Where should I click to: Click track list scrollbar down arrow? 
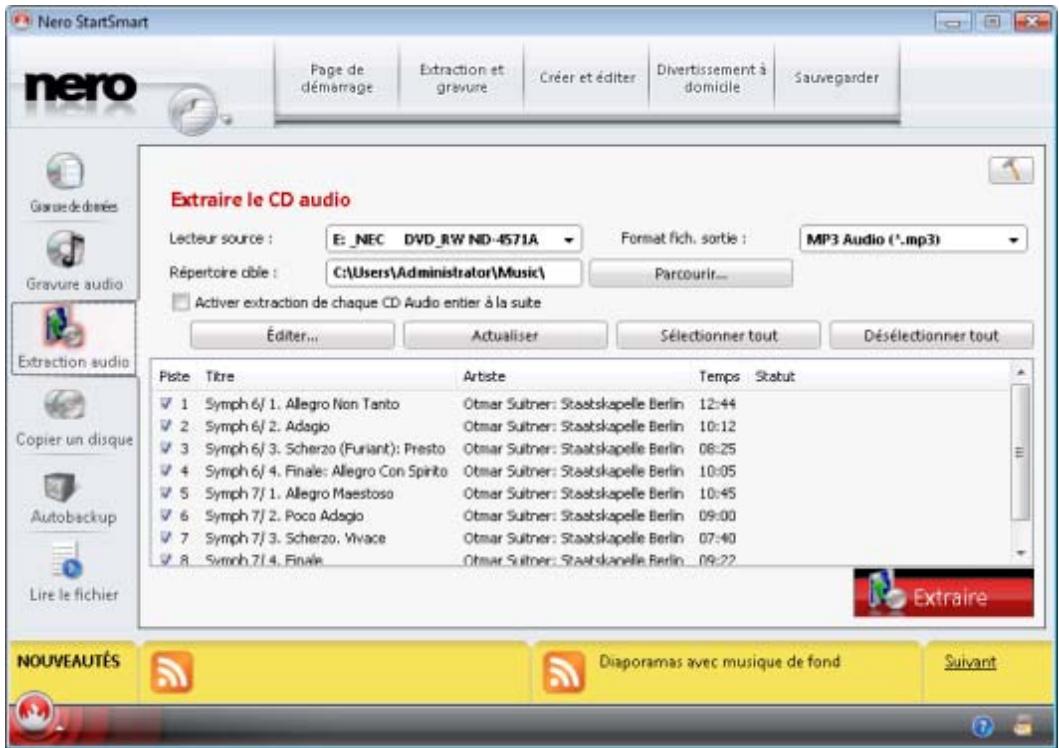[1021, 552]
